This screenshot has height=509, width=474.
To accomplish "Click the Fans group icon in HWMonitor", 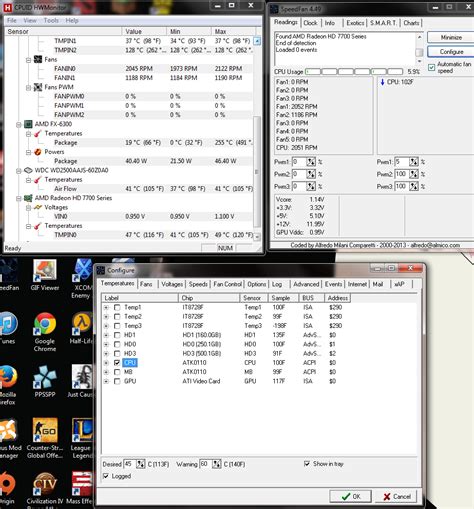I will [x=38, y=59].
